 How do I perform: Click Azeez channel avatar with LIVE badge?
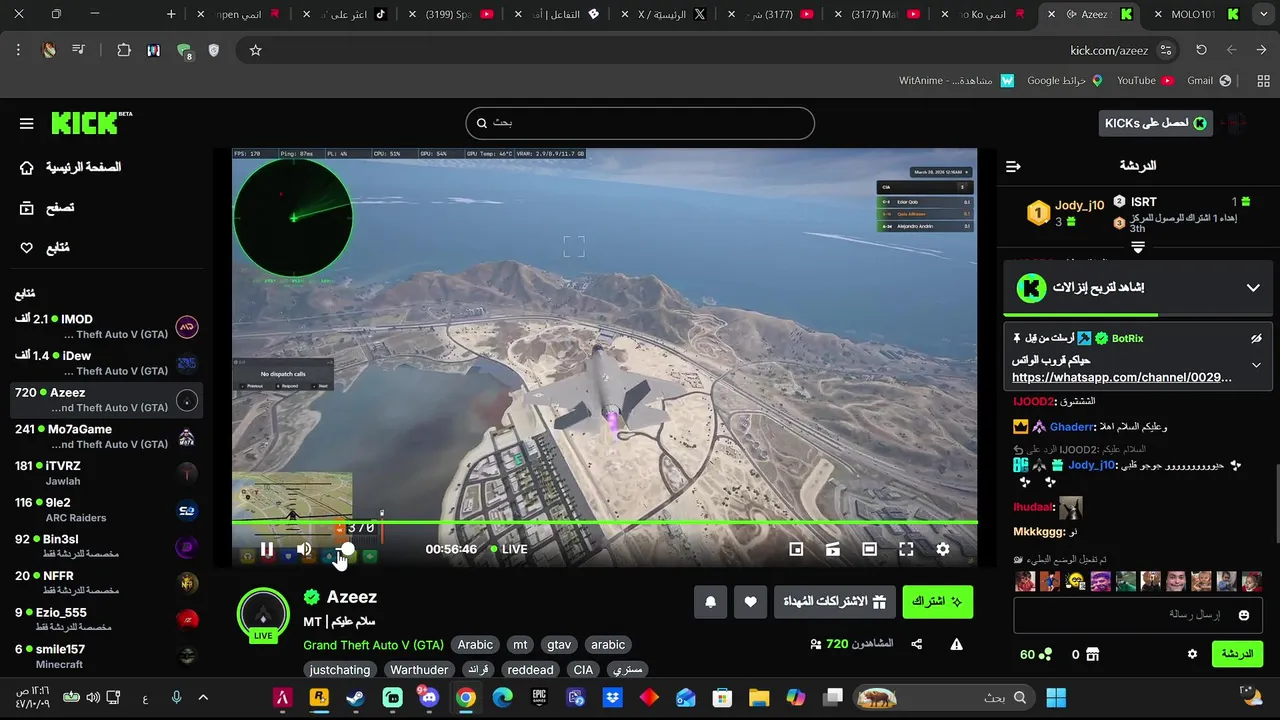point(263,614)
